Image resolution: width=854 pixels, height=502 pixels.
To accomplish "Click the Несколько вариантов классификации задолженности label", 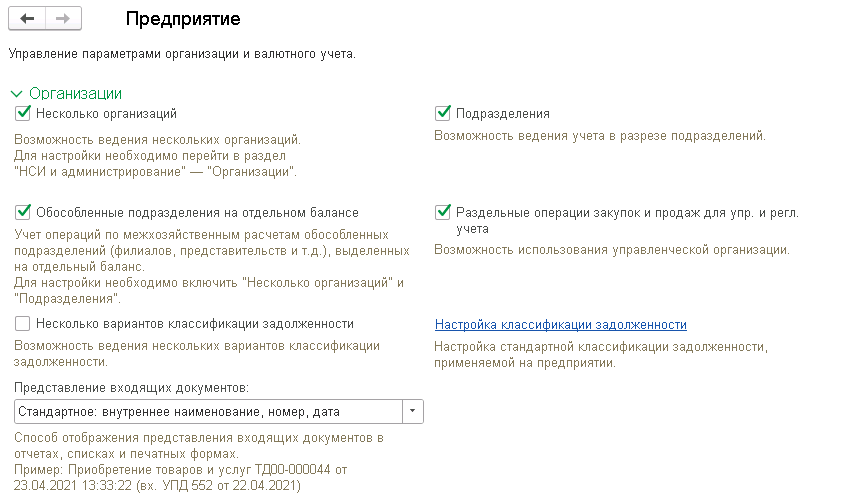I will [194, 324].
